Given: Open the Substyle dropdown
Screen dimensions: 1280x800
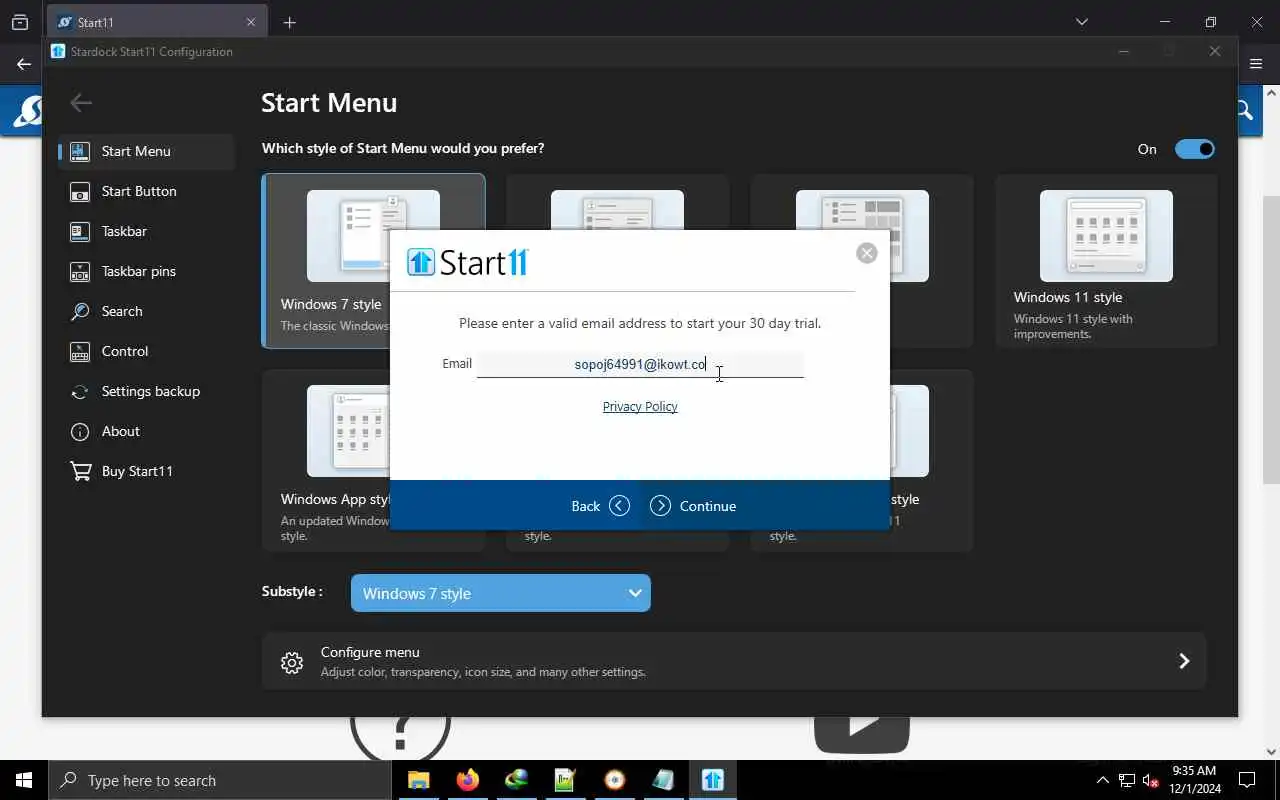Looking at the screenshot, I should tap(501, 593).
